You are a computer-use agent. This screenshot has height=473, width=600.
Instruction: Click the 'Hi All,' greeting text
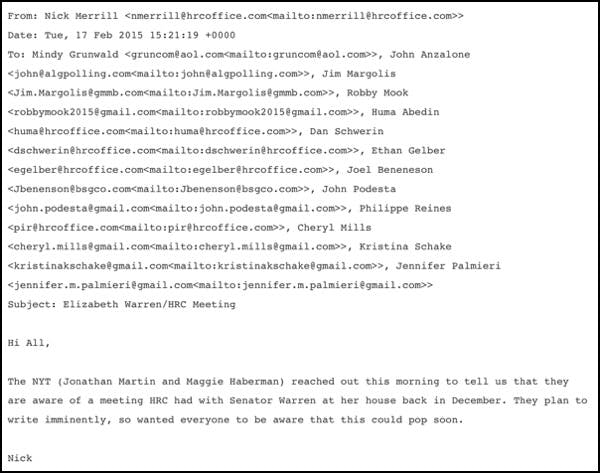[x=29, y=343]
